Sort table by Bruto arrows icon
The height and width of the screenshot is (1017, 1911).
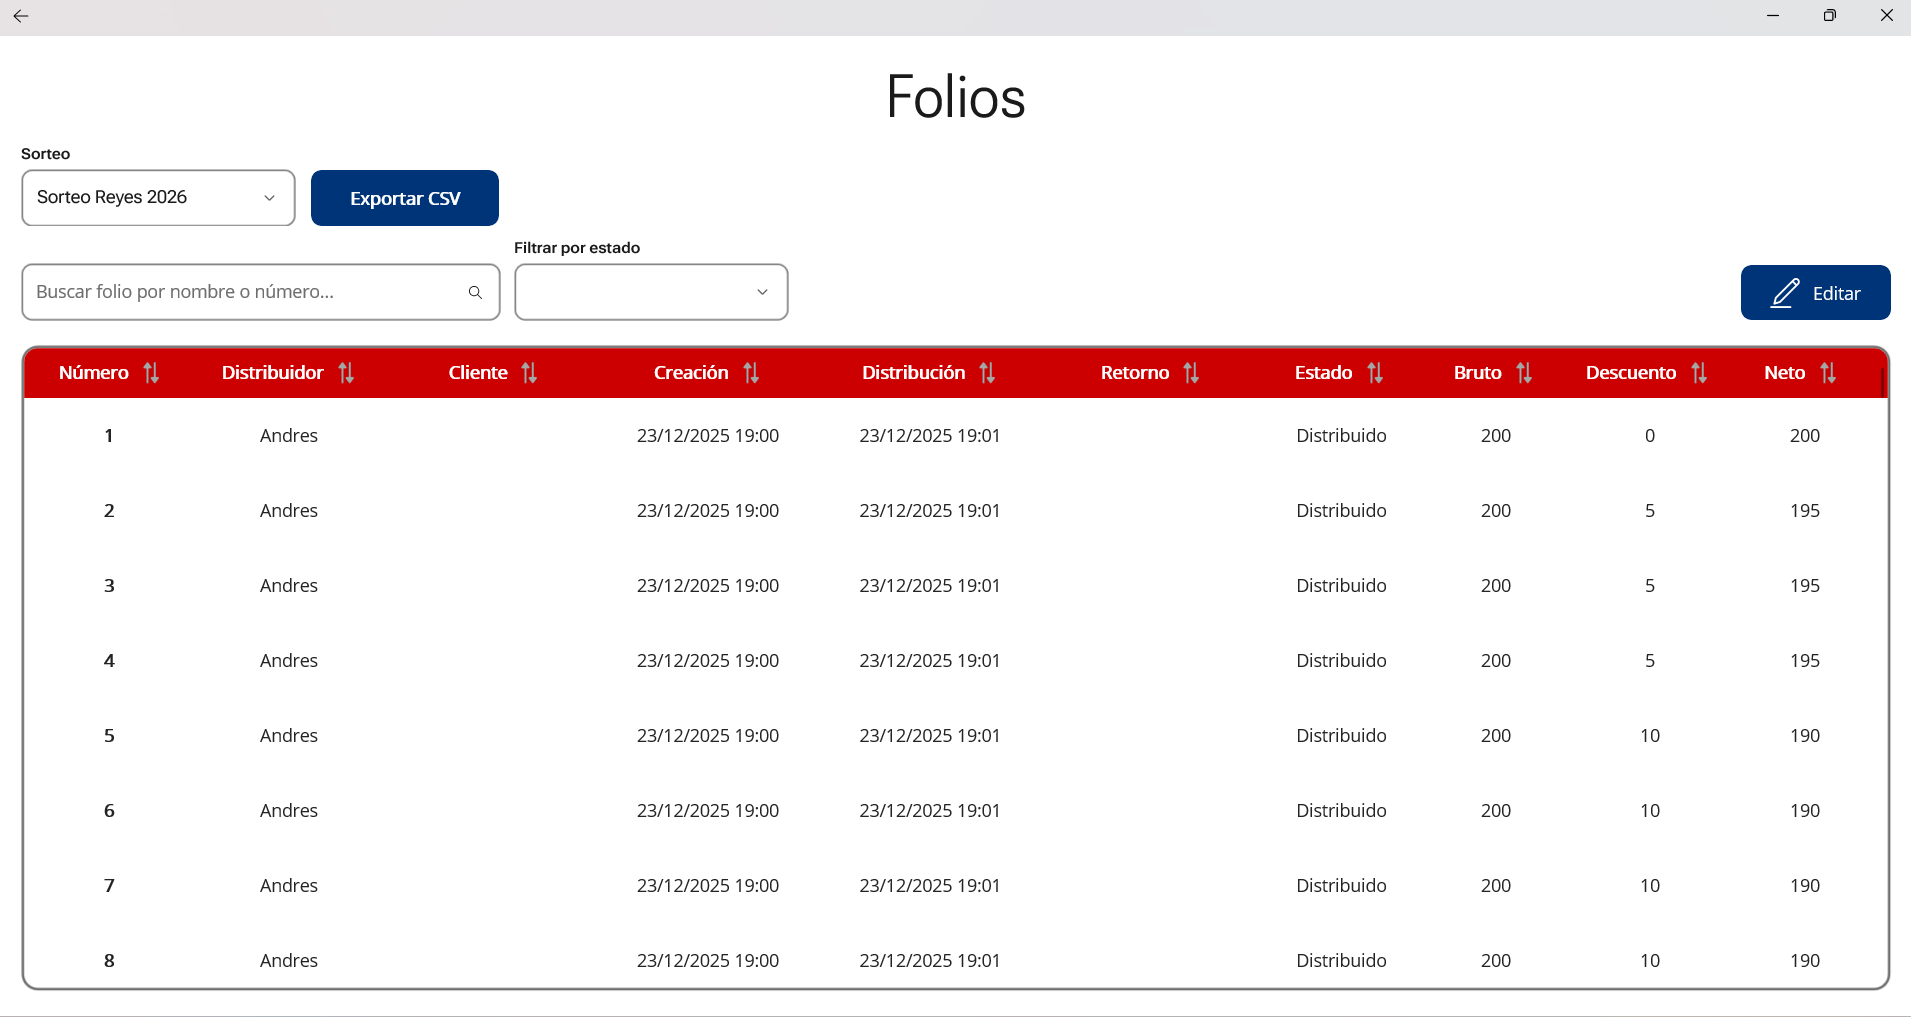pos(1524,373)
